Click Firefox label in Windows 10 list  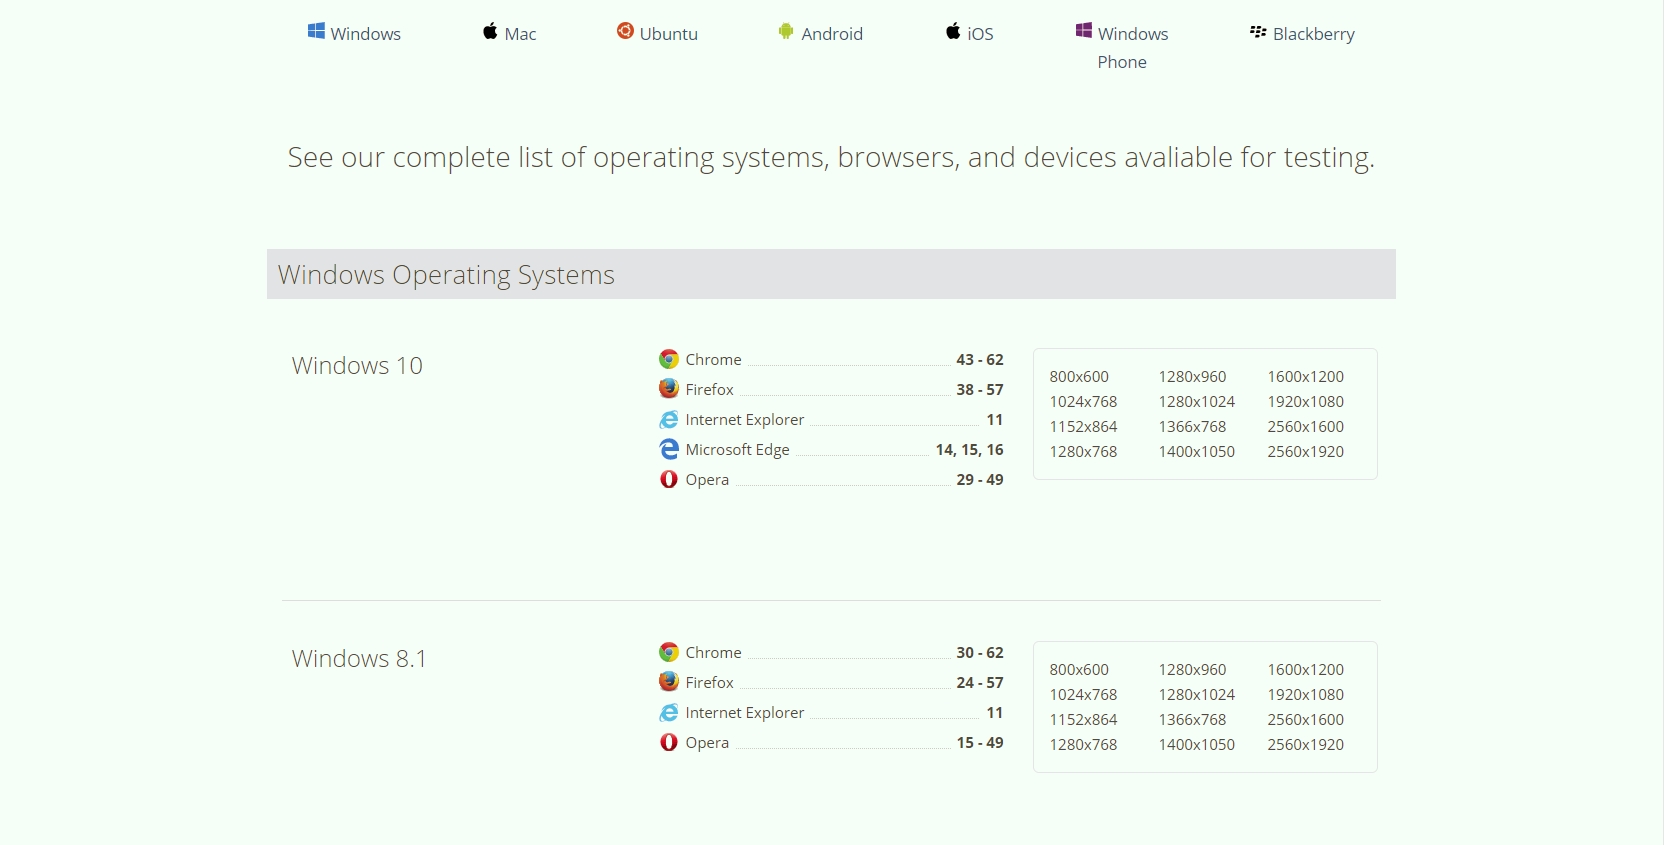point(709,390)
